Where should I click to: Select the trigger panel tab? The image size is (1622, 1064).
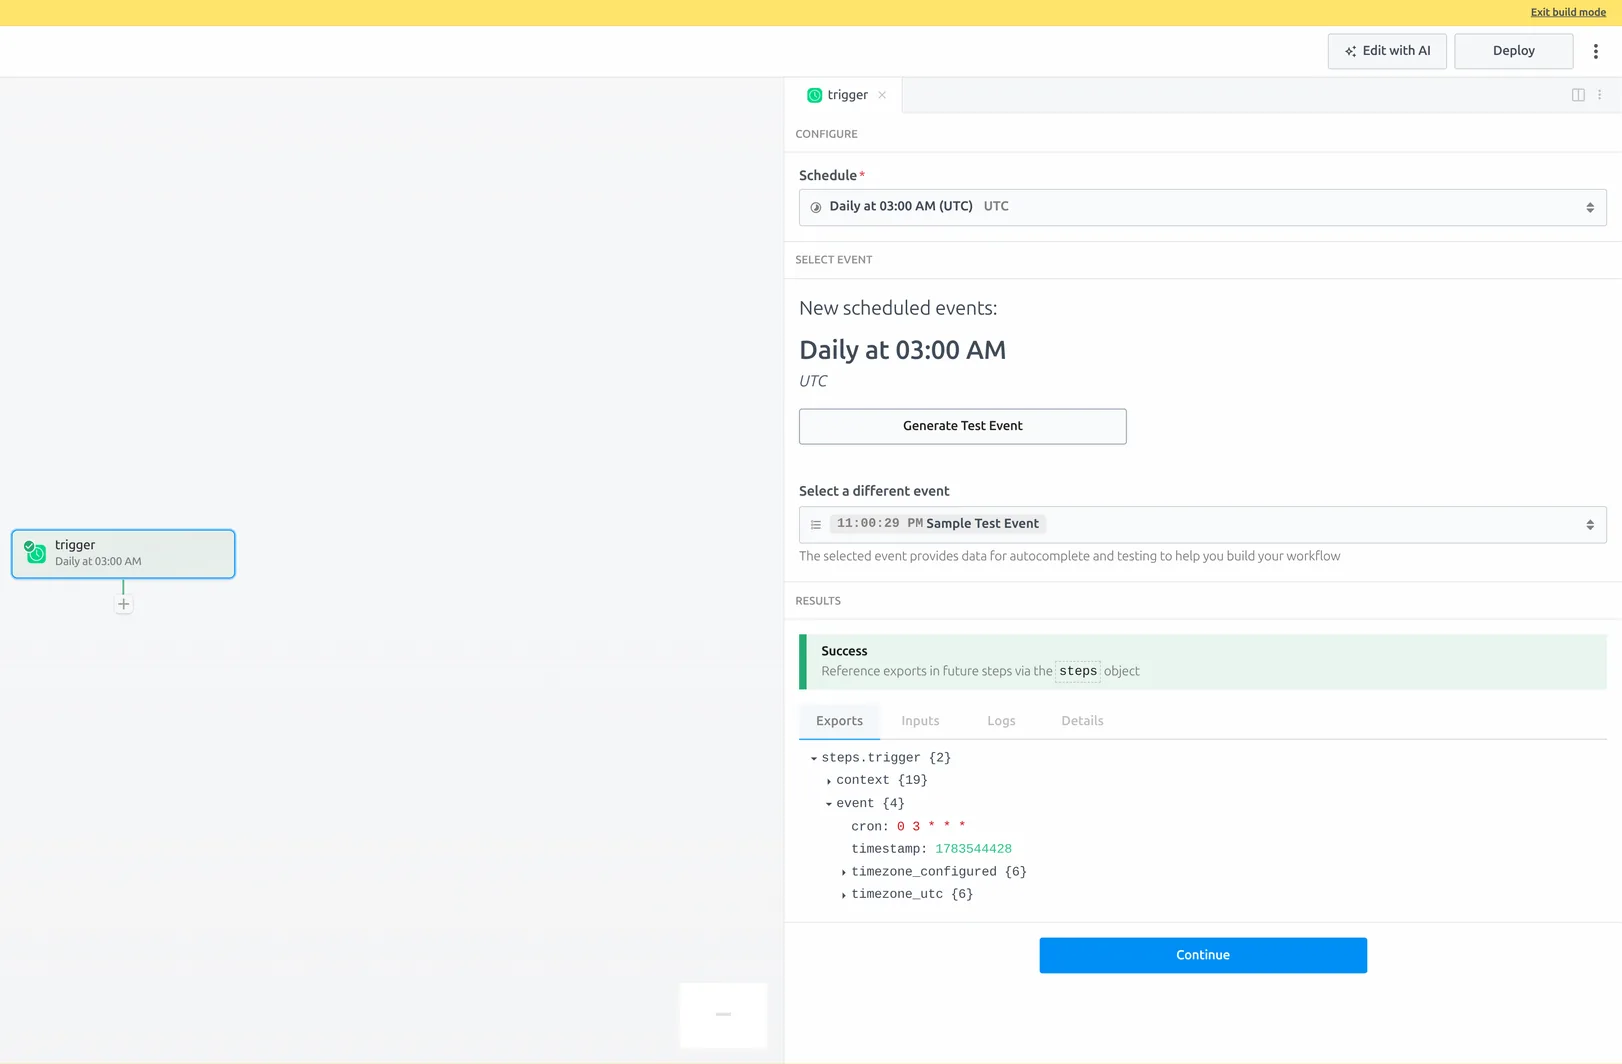846,95
